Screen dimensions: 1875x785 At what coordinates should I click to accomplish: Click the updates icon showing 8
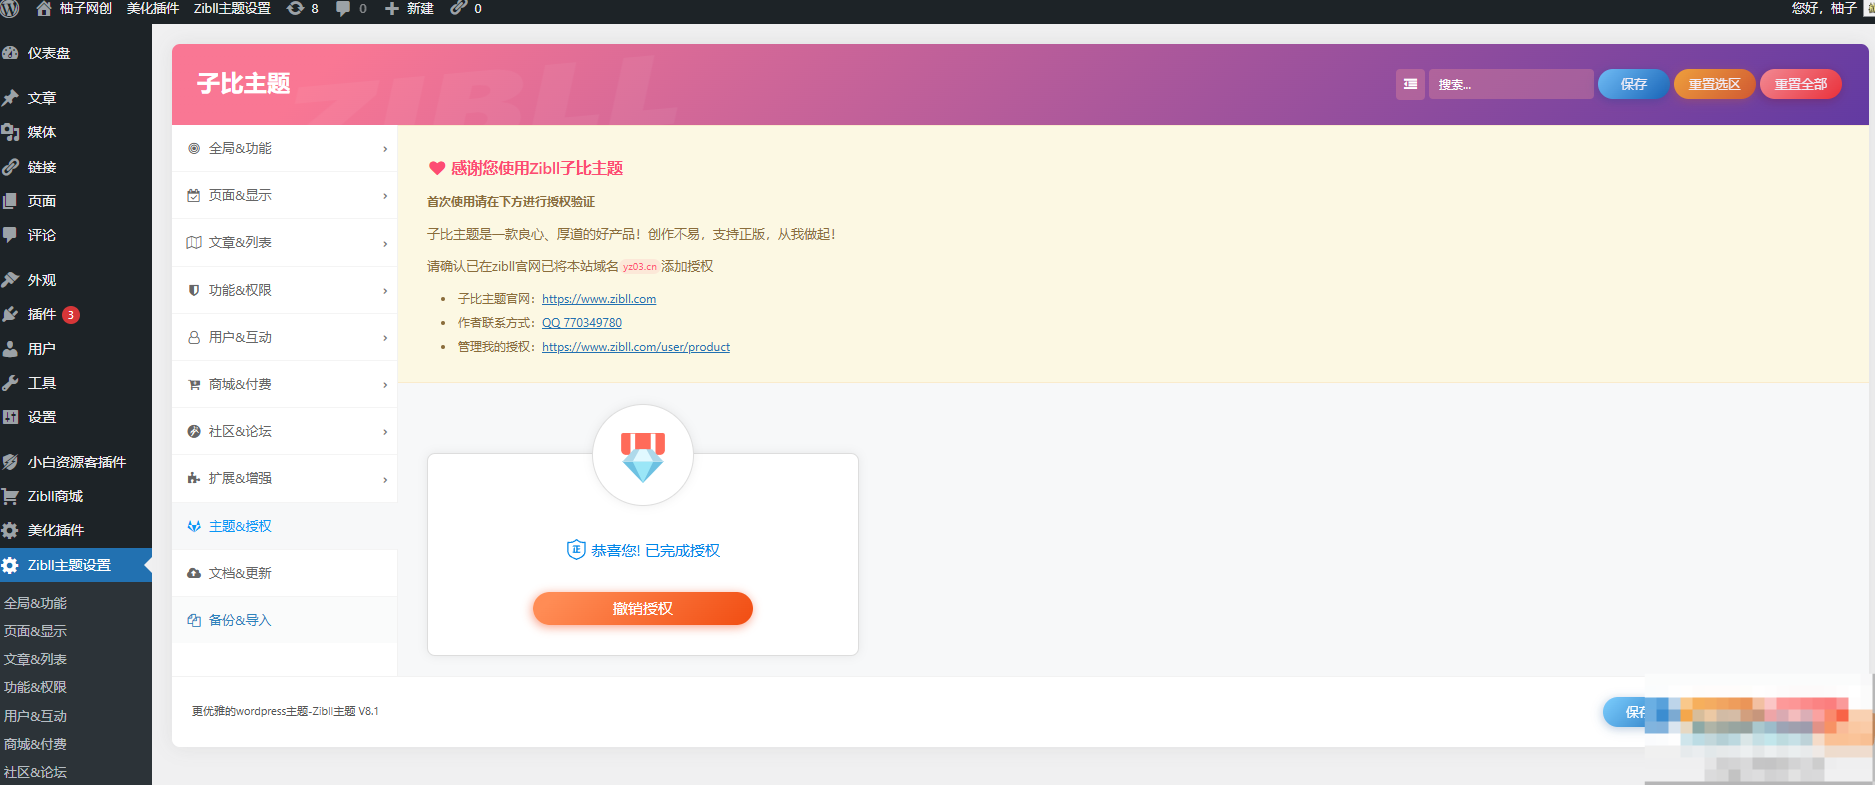click(302, 9)
